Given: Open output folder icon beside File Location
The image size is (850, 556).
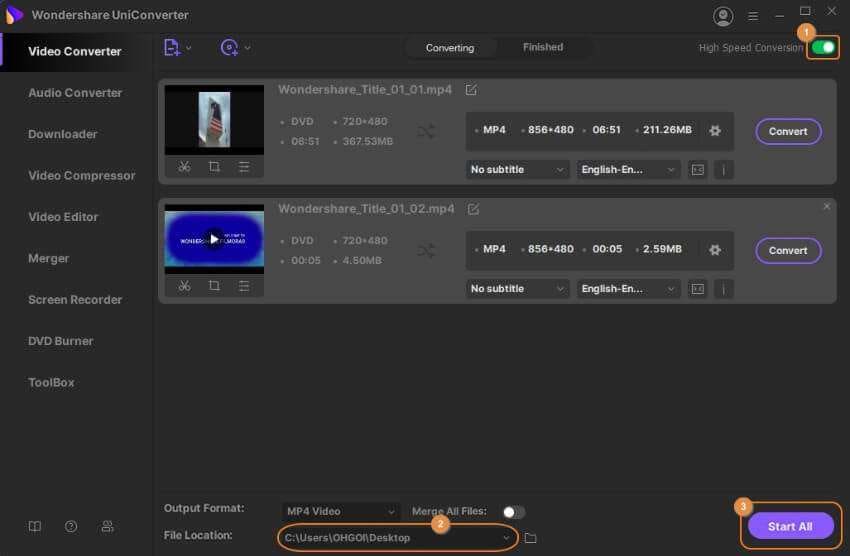Looking at the screenshot, I should [531, 538].
